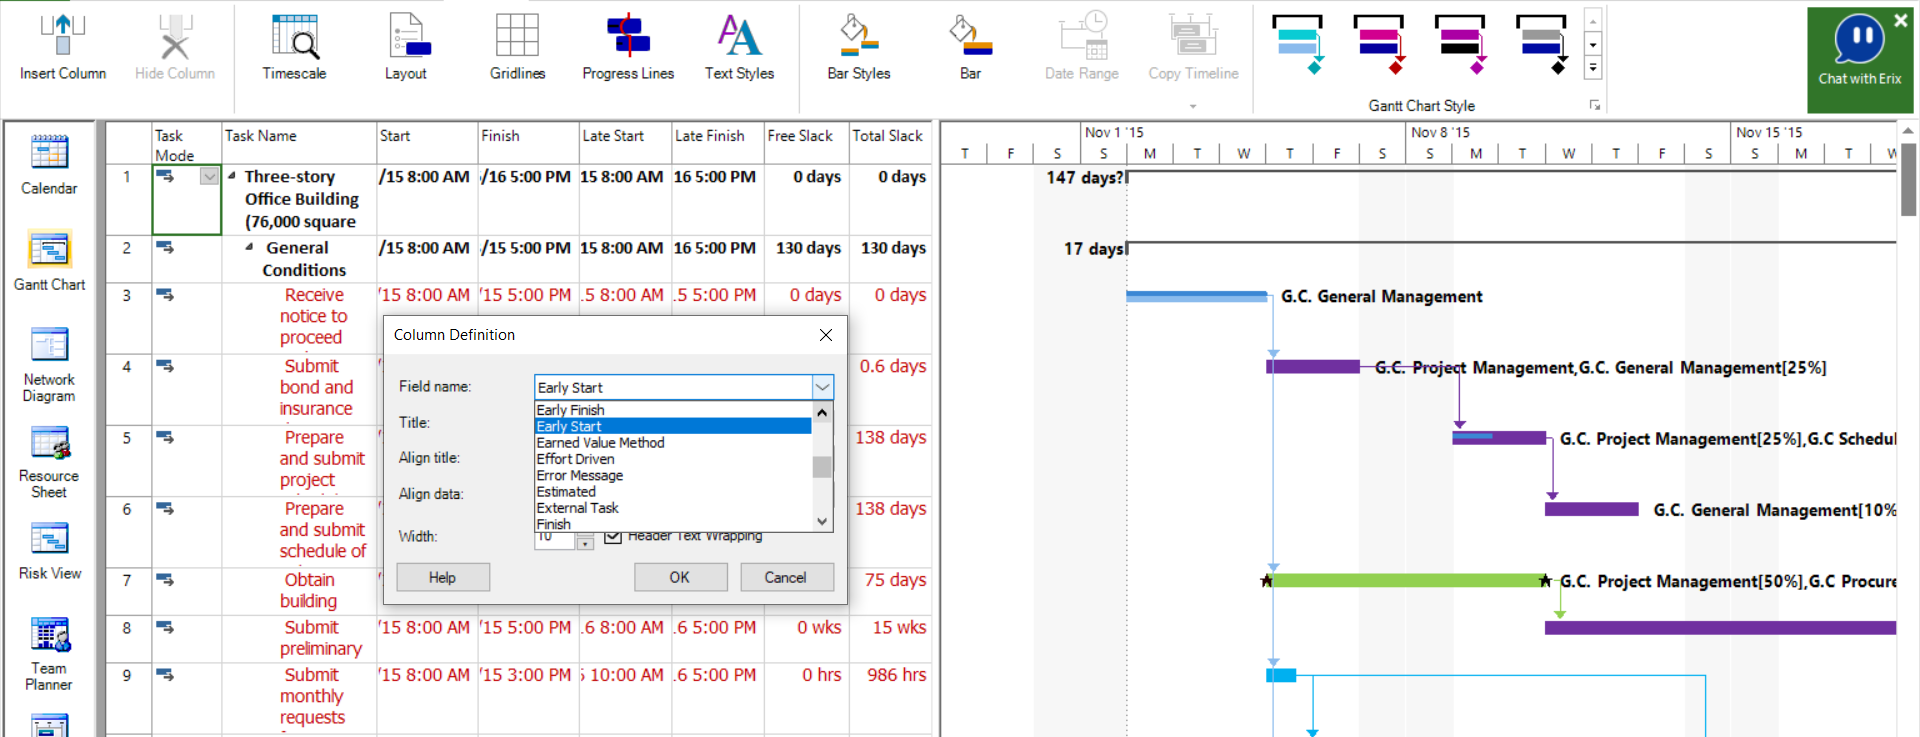This screenshot has width=1920, height=737.
Task: Open Chat with Erix panel
Action: pyautogui.click(x=1859, y=50)
